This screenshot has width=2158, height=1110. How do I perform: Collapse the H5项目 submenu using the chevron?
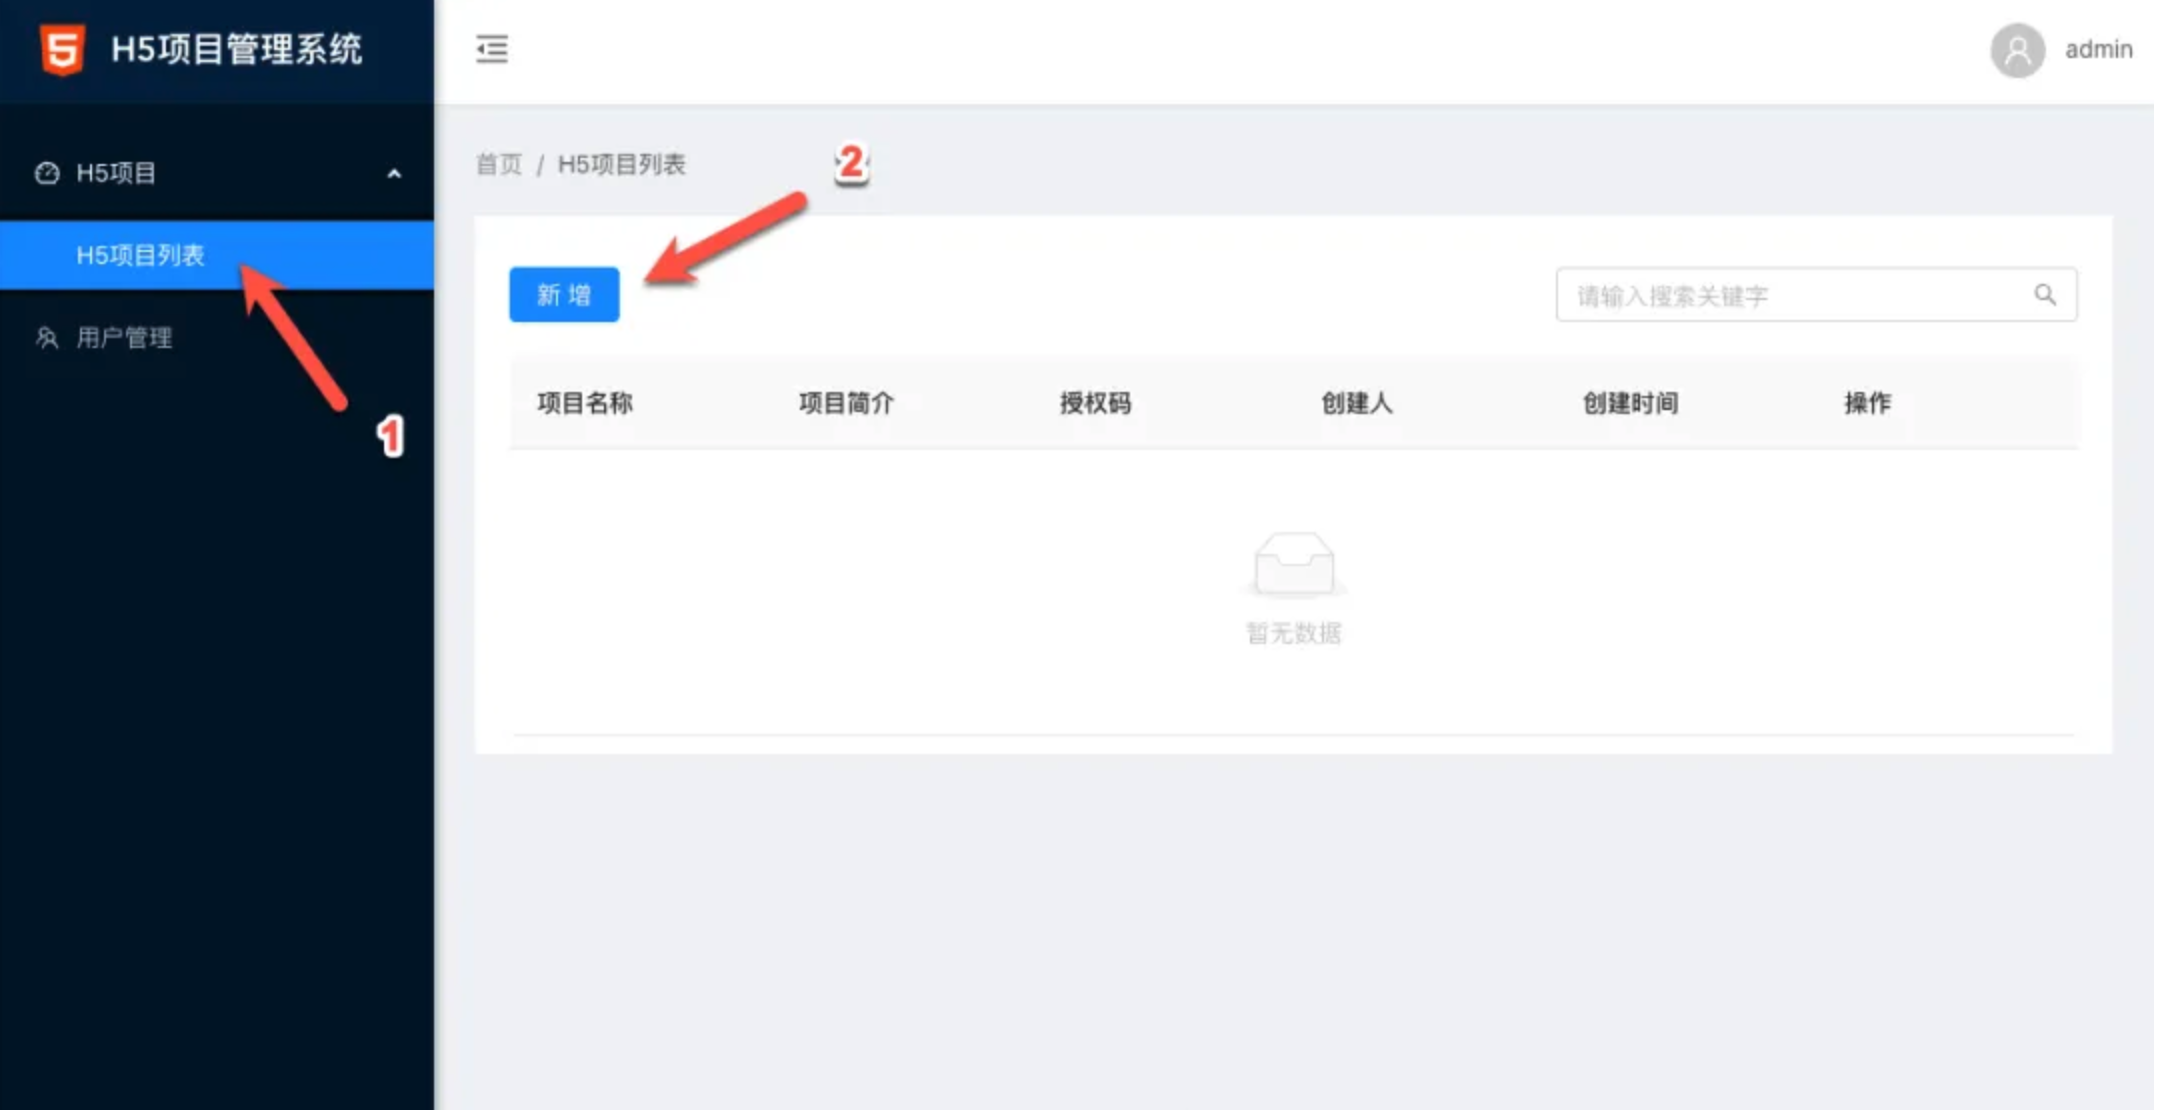[x=394, y=174]
